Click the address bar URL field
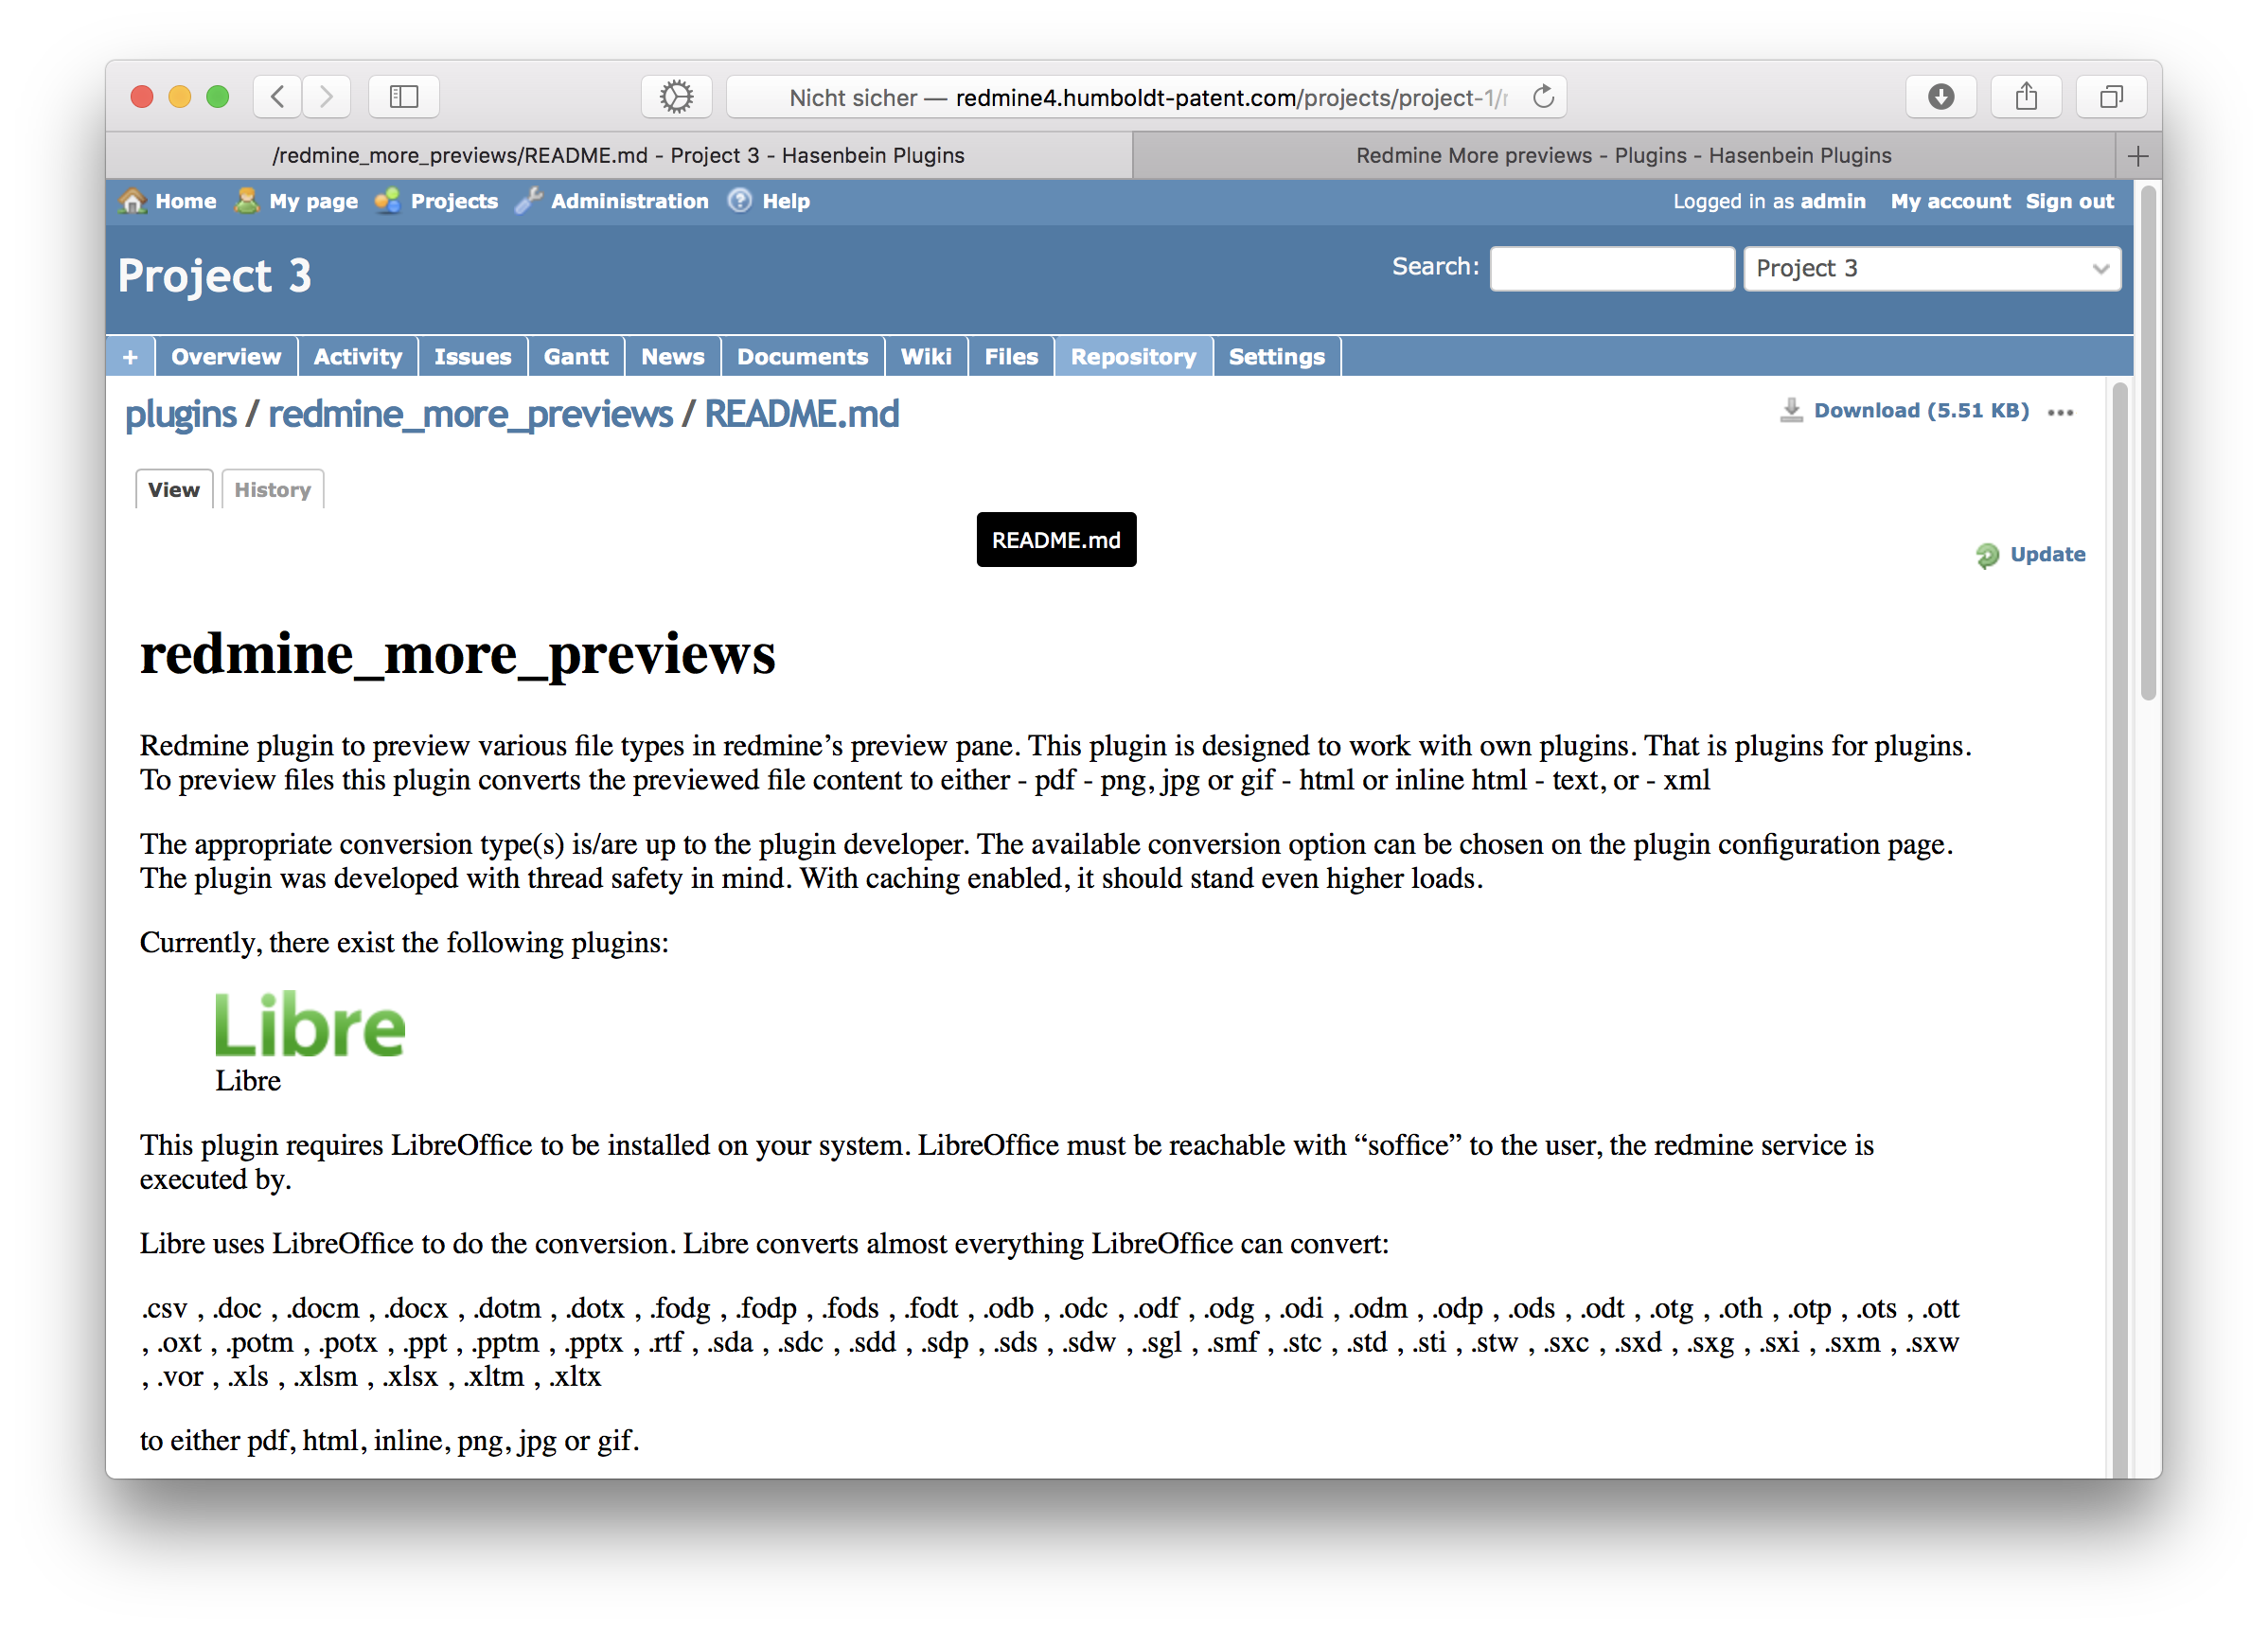Image resolution: width=2268 pixels, height=1630 pixels. [x=1145, y=97]
